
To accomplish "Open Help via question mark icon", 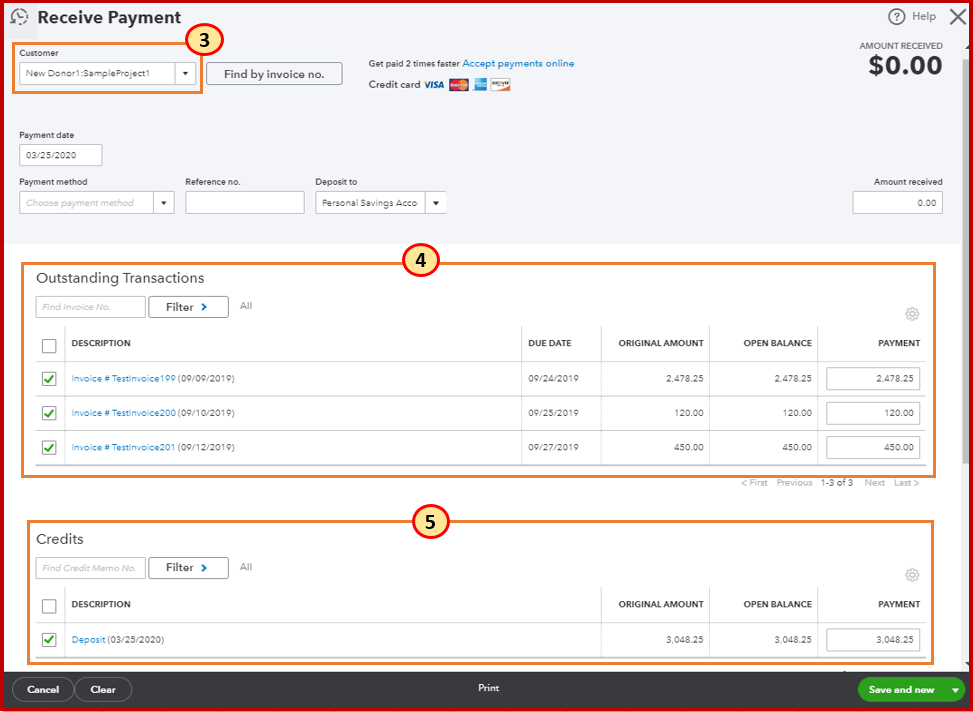I will click(897, 17).
